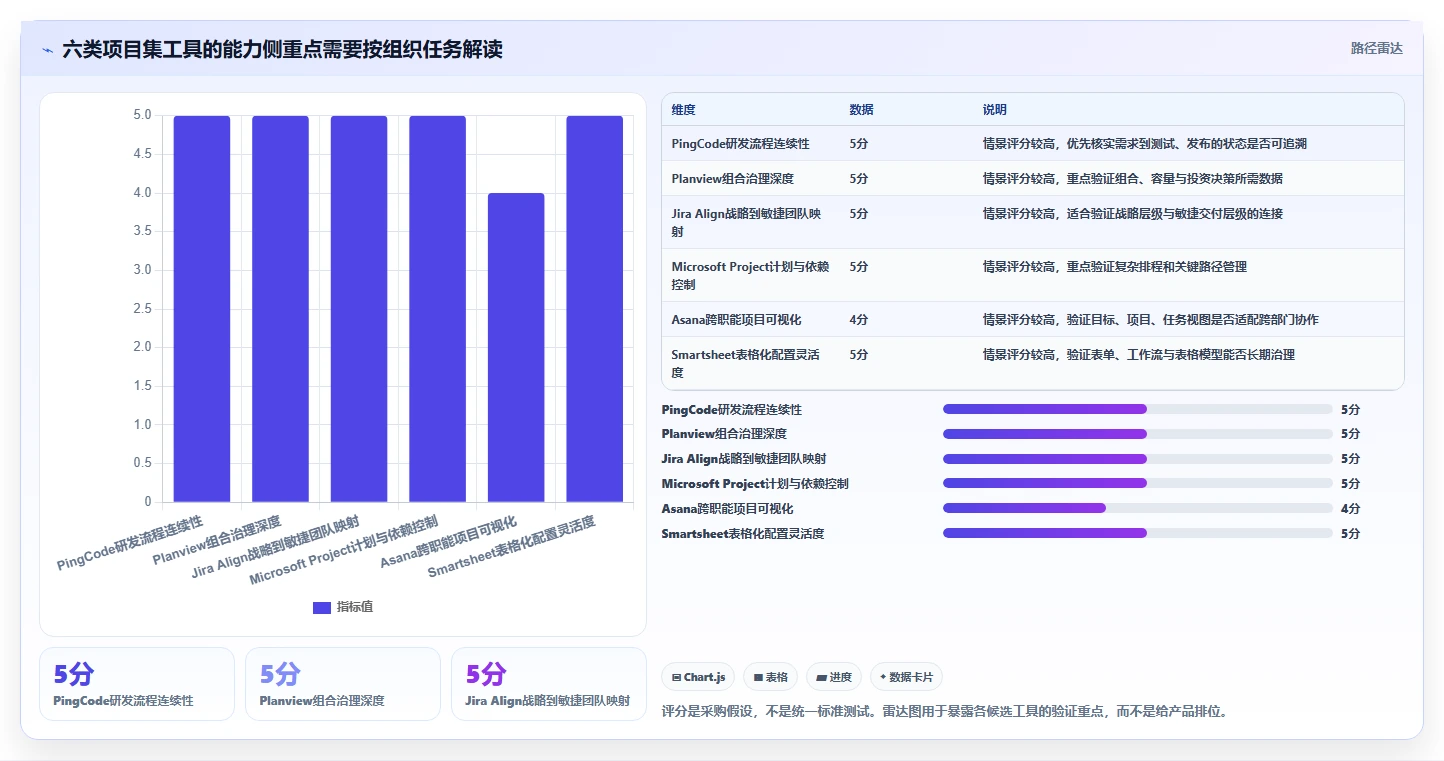Click the Planview组合治理深度 progress bar
Viewport: 1444px width, 761px height.
point(1137,434)
